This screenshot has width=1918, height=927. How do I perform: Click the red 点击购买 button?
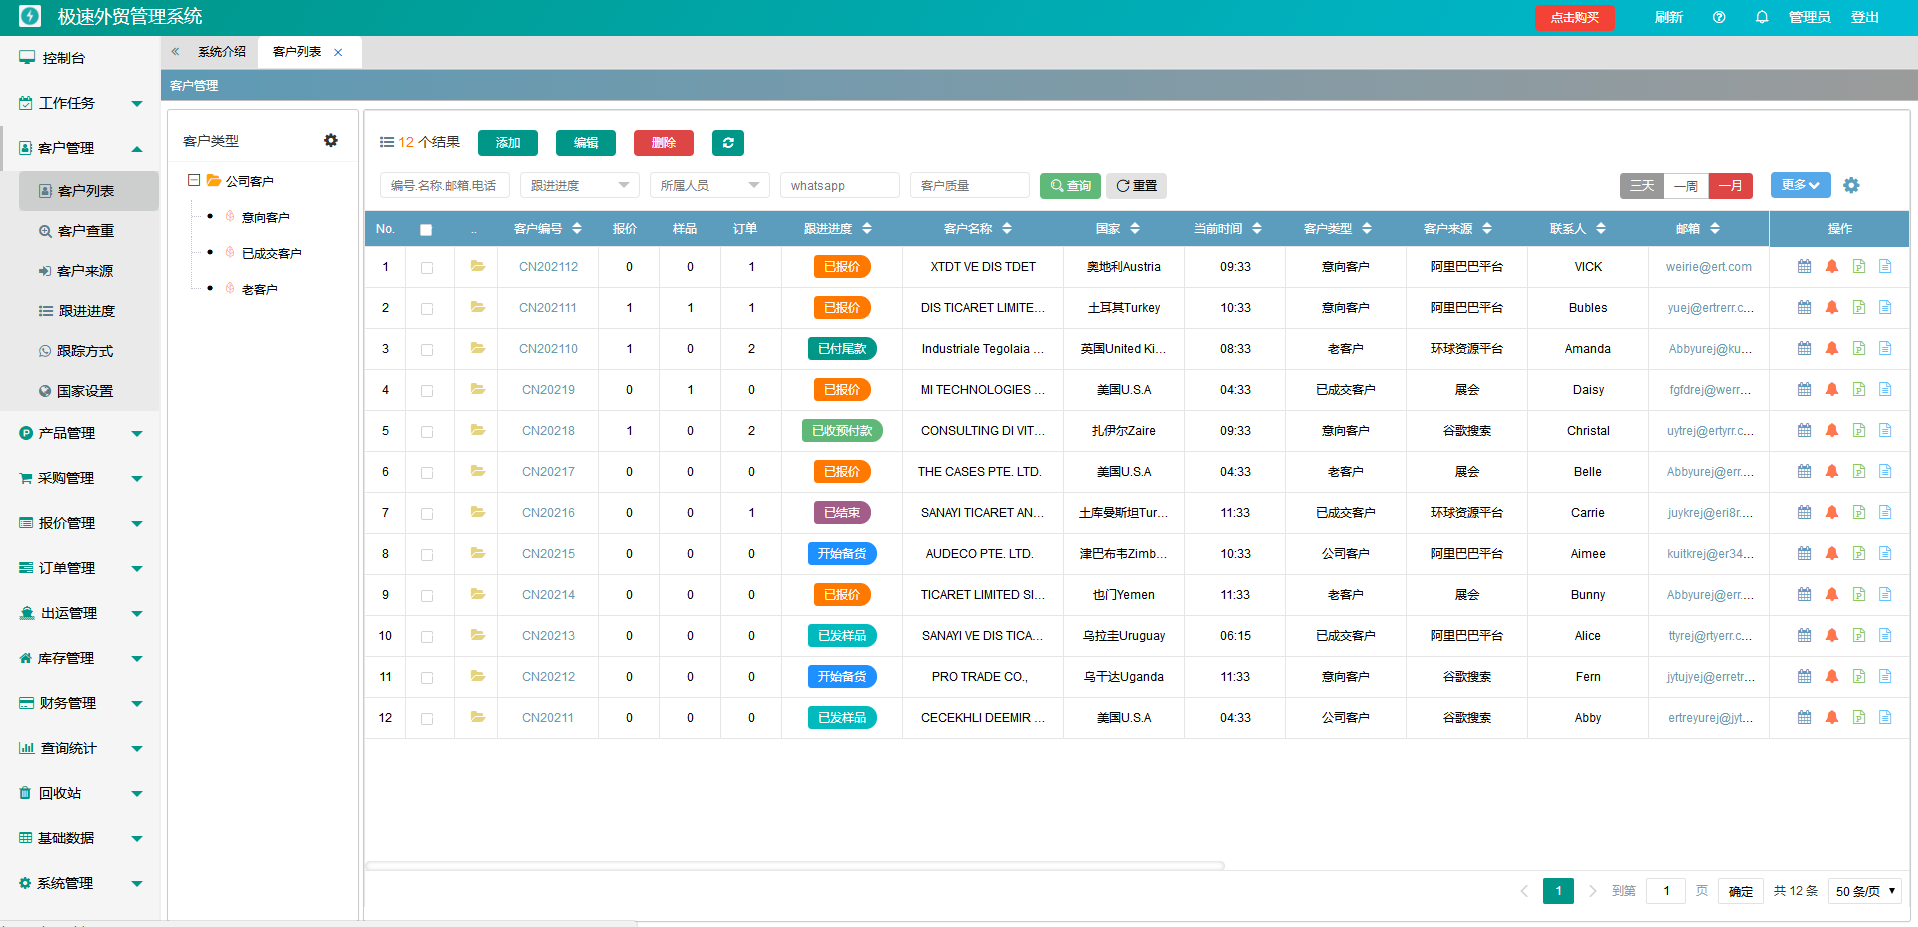click(1575, 17)
